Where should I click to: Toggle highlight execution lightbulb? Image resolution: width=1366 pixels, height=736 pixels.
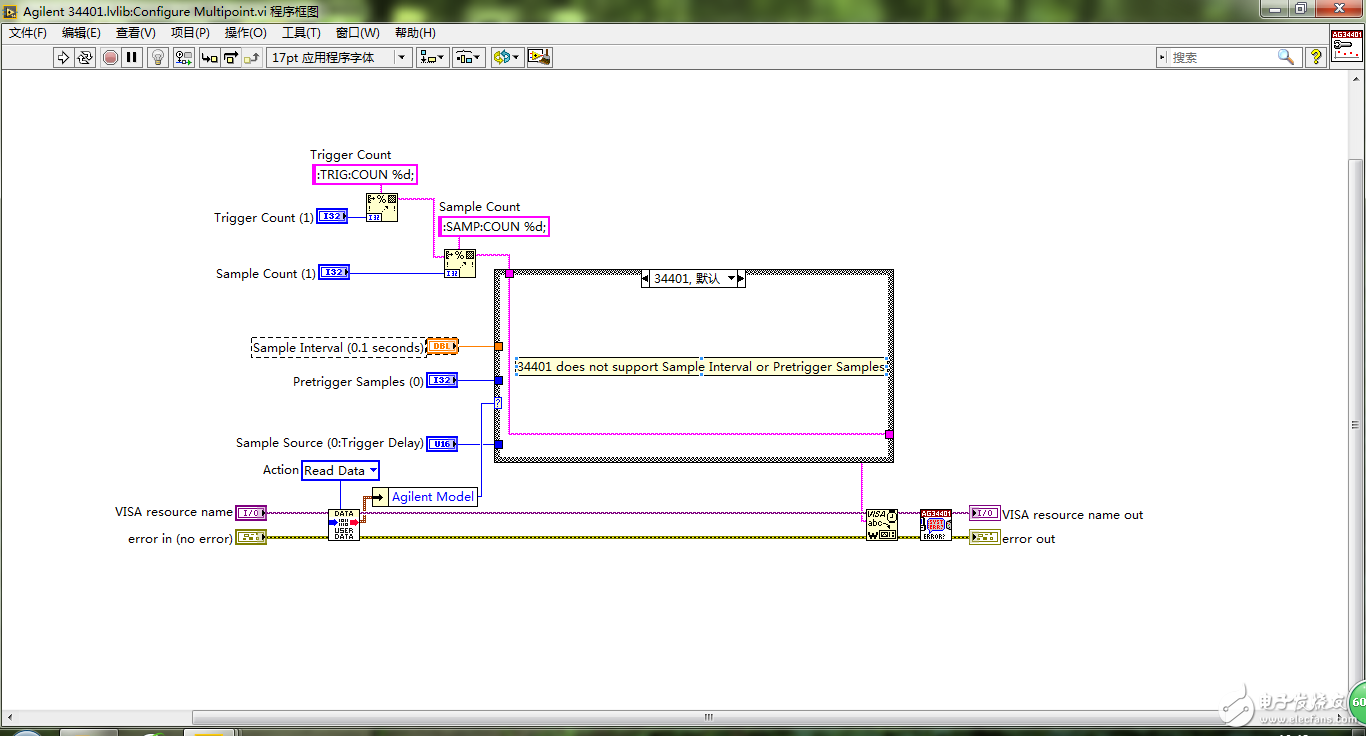point(158,58)
